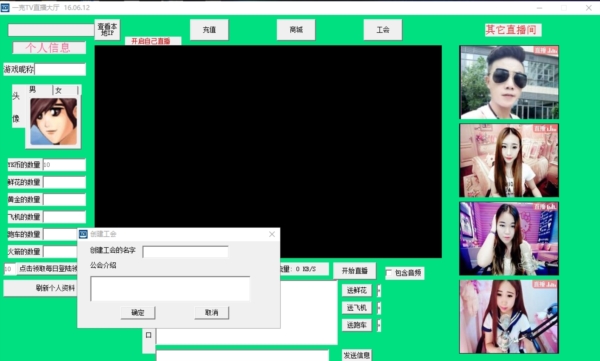600x361 pixels.
Task: Click the 创建工会的名字 label
Action: tap(112, 250)
